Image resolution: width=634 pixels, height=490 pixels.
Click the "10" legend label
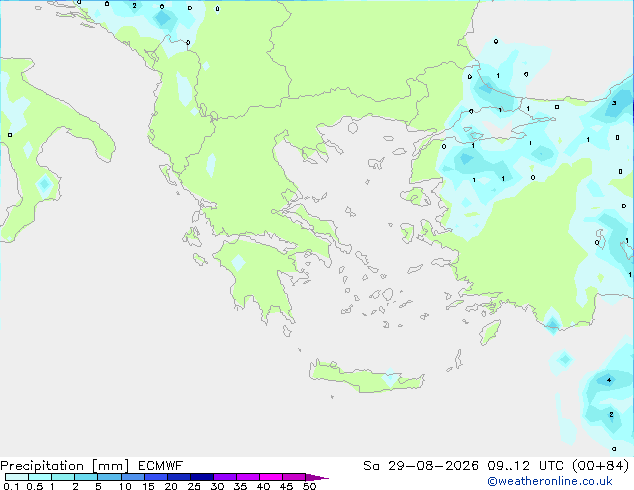click(x=125, y=486)
